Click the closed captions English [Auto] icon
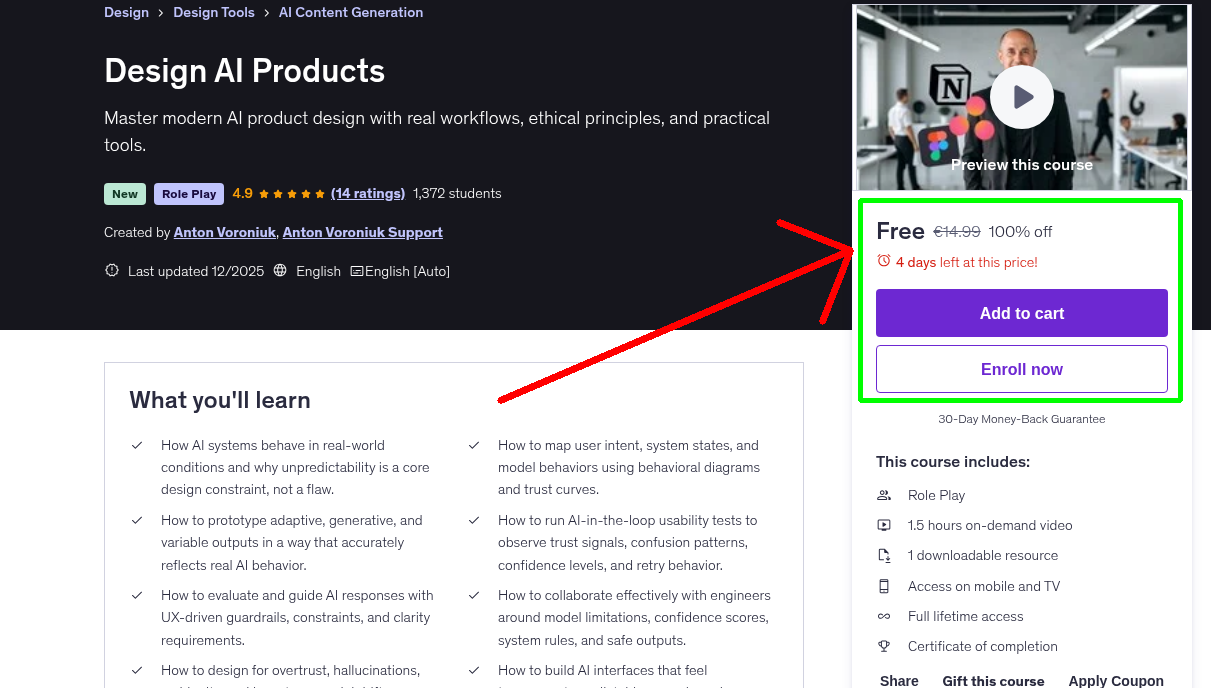 [355, 271]
